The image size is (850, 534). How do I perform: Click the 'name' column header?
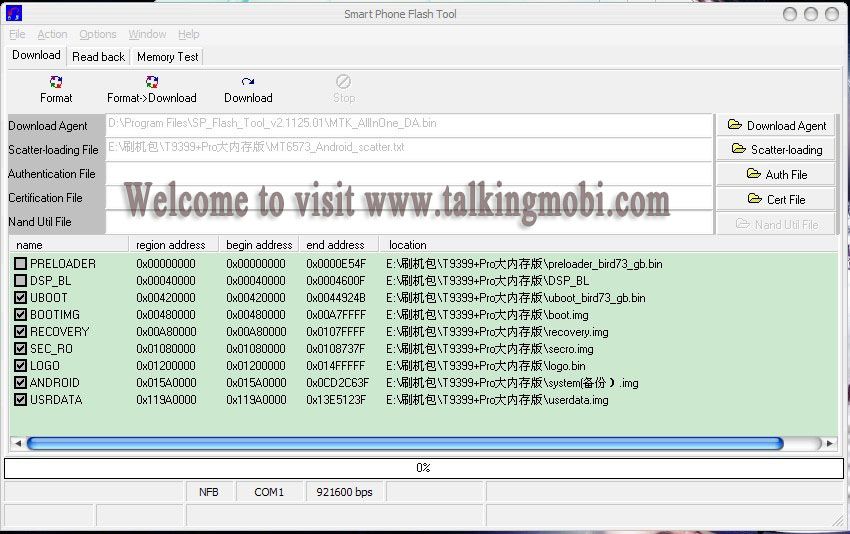68,245
